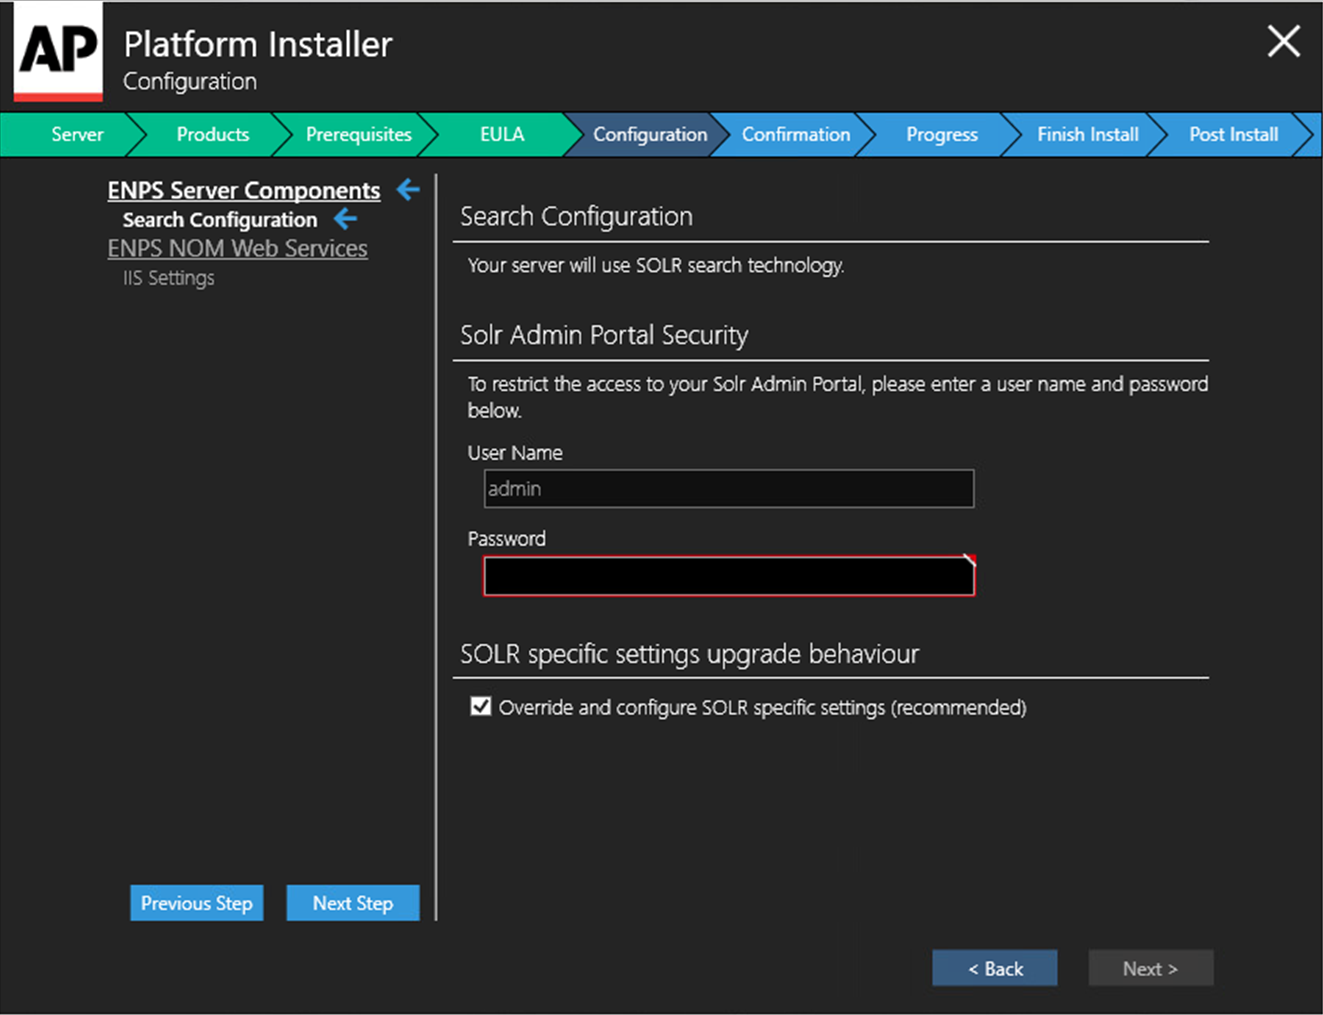Click the Password label
Screen dimensions: 1323x1015
[507, 539]
